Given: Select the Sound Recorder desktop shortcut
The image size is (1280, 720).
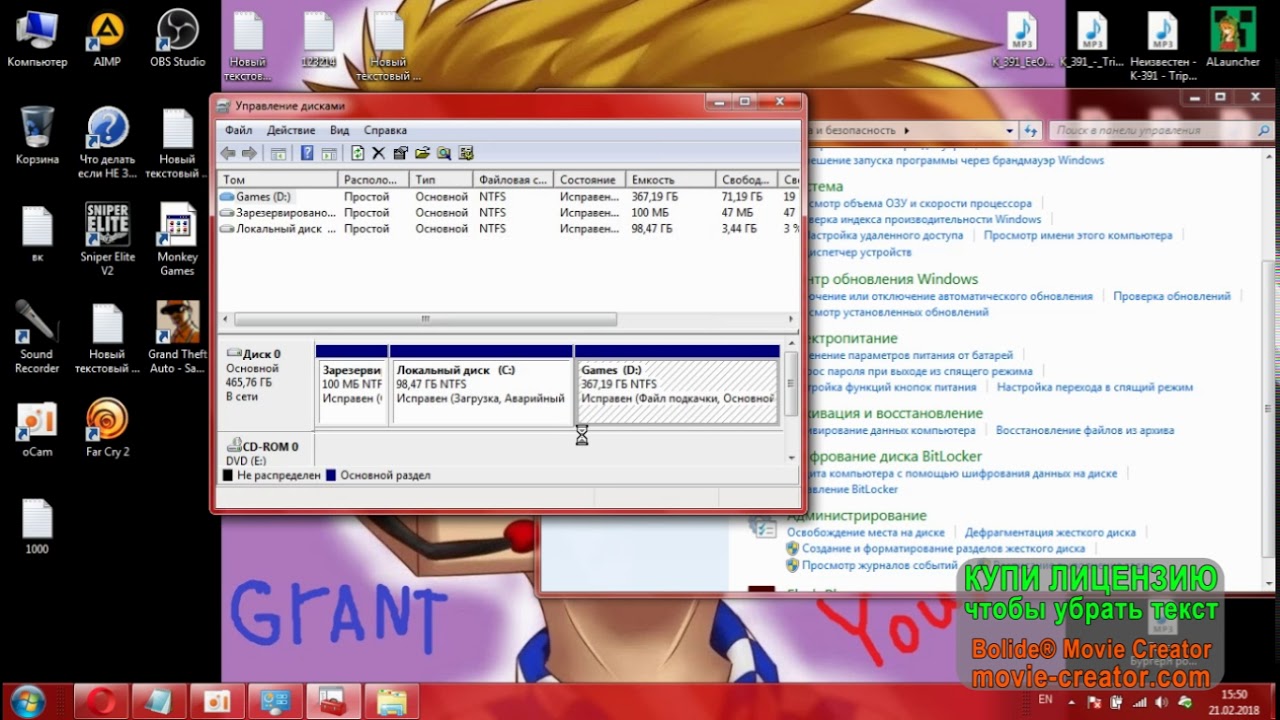Looking at the screenshot, I should [37, 338].
